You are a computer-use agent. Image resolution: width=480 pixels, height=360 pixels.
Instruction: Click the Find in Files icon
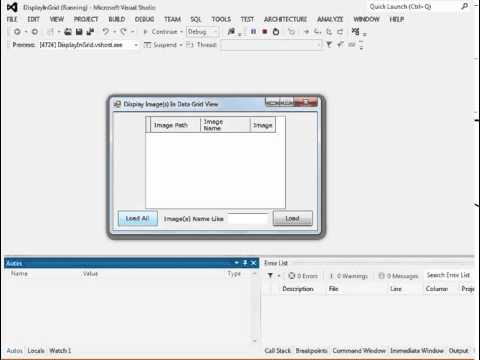231,32
